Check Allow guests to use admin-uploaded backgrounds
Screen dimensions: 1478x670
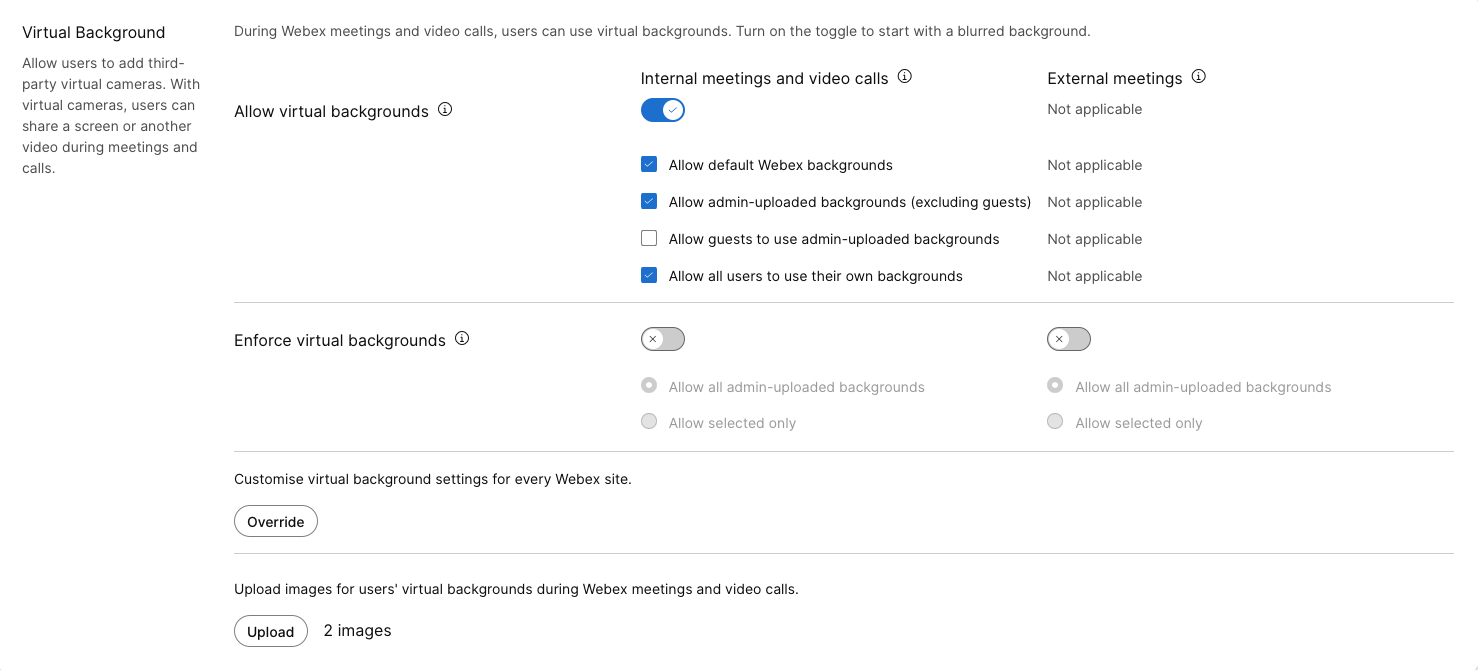click(x=649, y=239)
